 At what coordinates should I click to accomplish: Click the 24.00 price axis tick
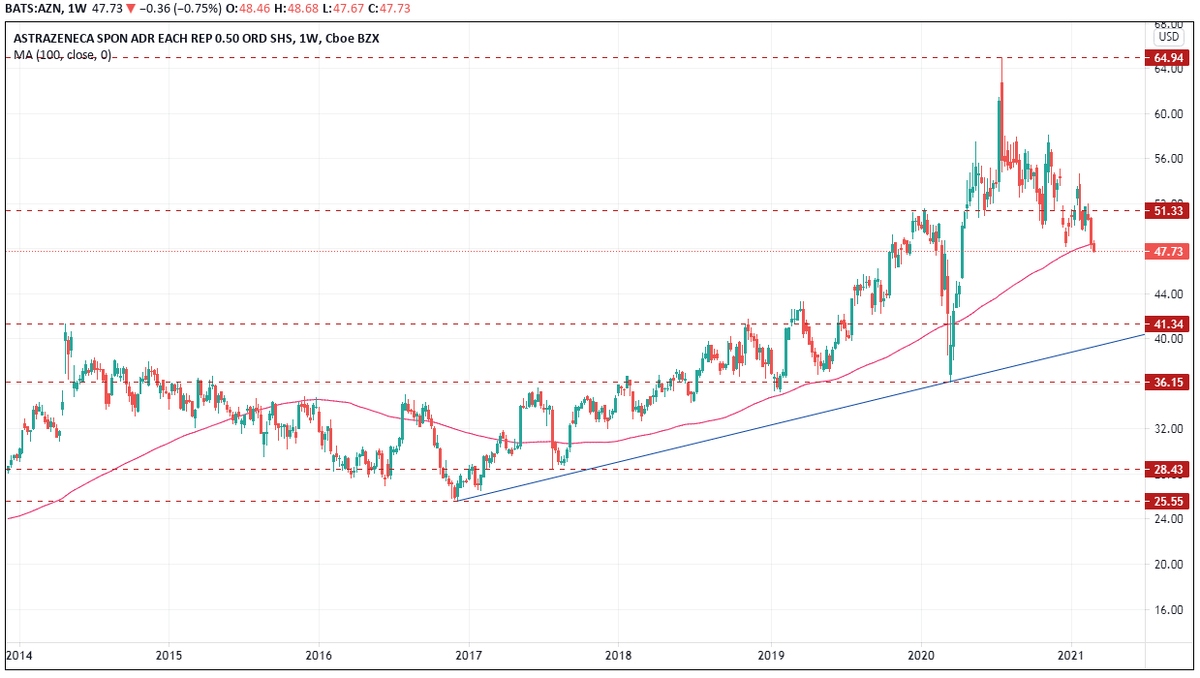click(1170, 519)
